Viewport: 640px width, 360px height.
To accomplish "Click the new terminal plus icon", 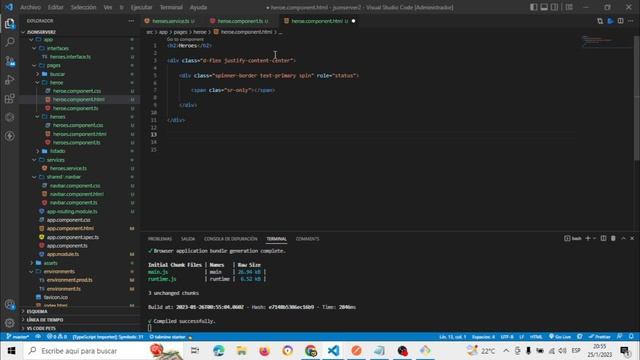I will (x=588, y=238).
